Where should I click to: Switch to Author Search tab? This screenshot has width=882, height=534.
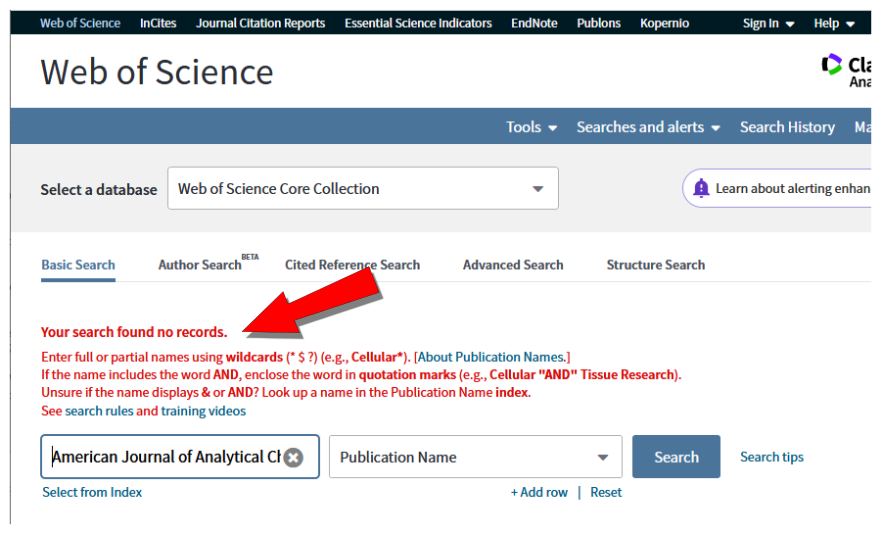[x=208, y=264]
